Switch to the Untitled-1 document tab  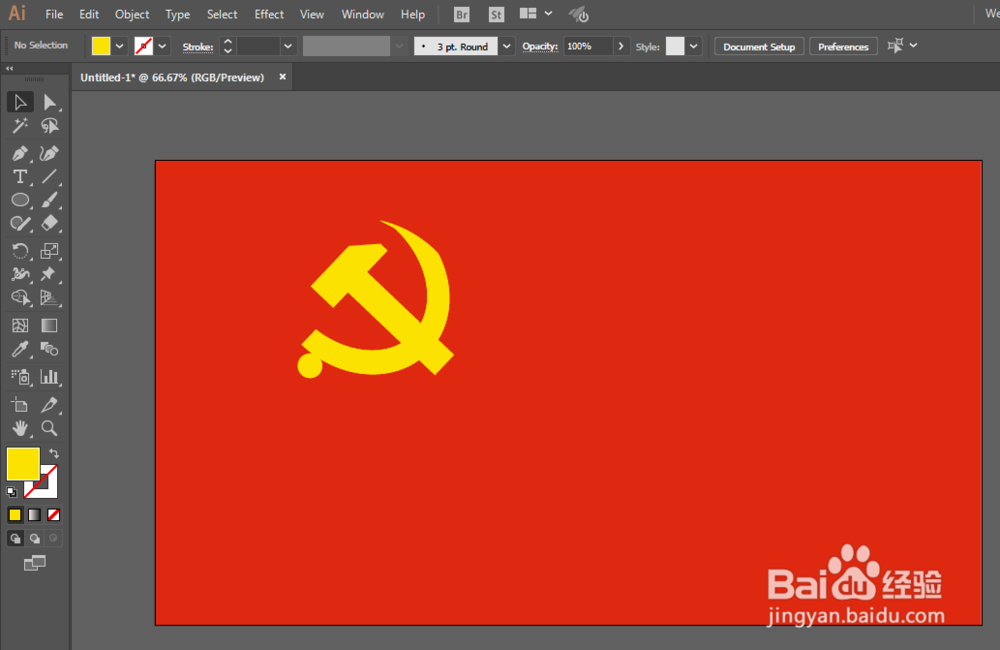tap(172, 77)
